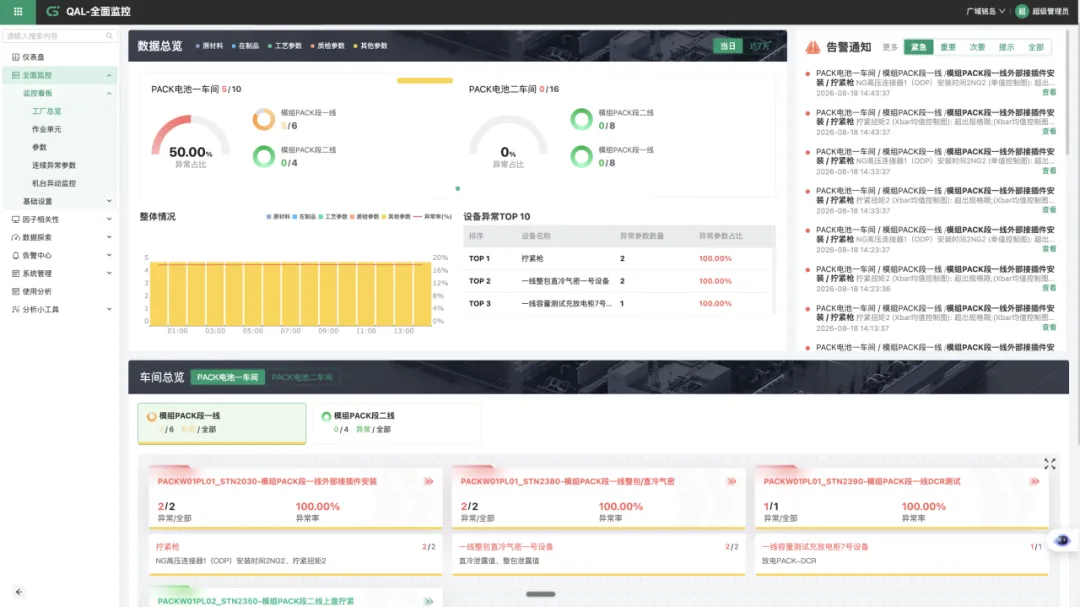Toggle 其他参数 legend in 数据总览 header

pos(371,45)
